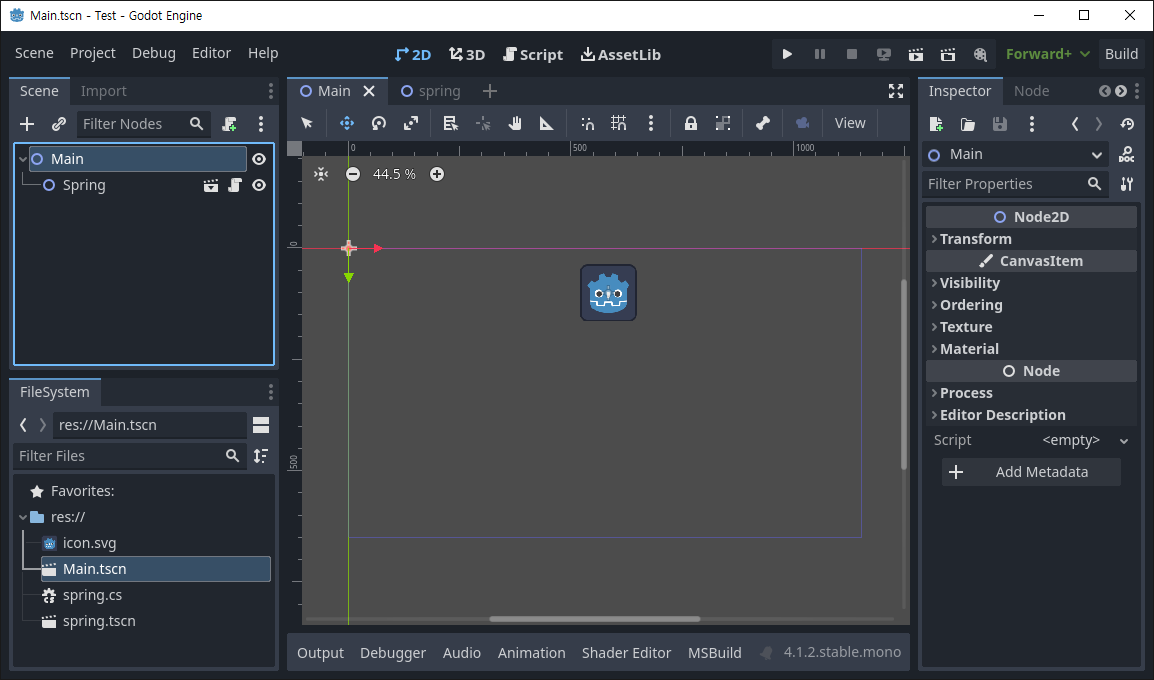The image size is (1154, 680).
Task: Click the Build button
Action: click(x=1121, y=54)
